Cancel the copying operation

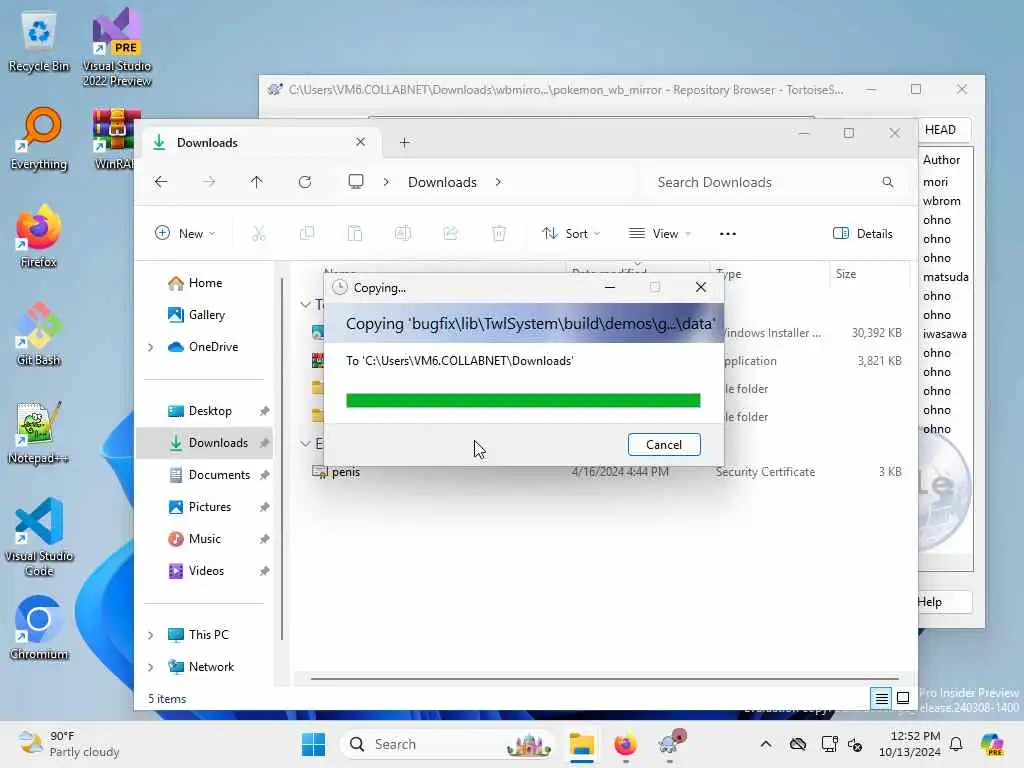664,445
